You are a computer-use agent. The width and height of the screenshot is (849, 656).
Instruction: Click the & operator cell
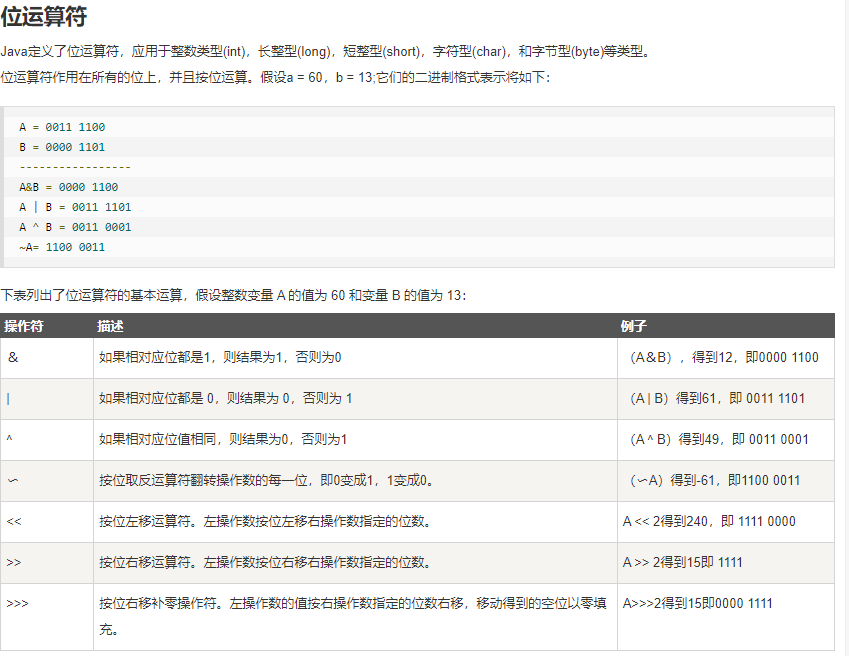pos(47,358)
